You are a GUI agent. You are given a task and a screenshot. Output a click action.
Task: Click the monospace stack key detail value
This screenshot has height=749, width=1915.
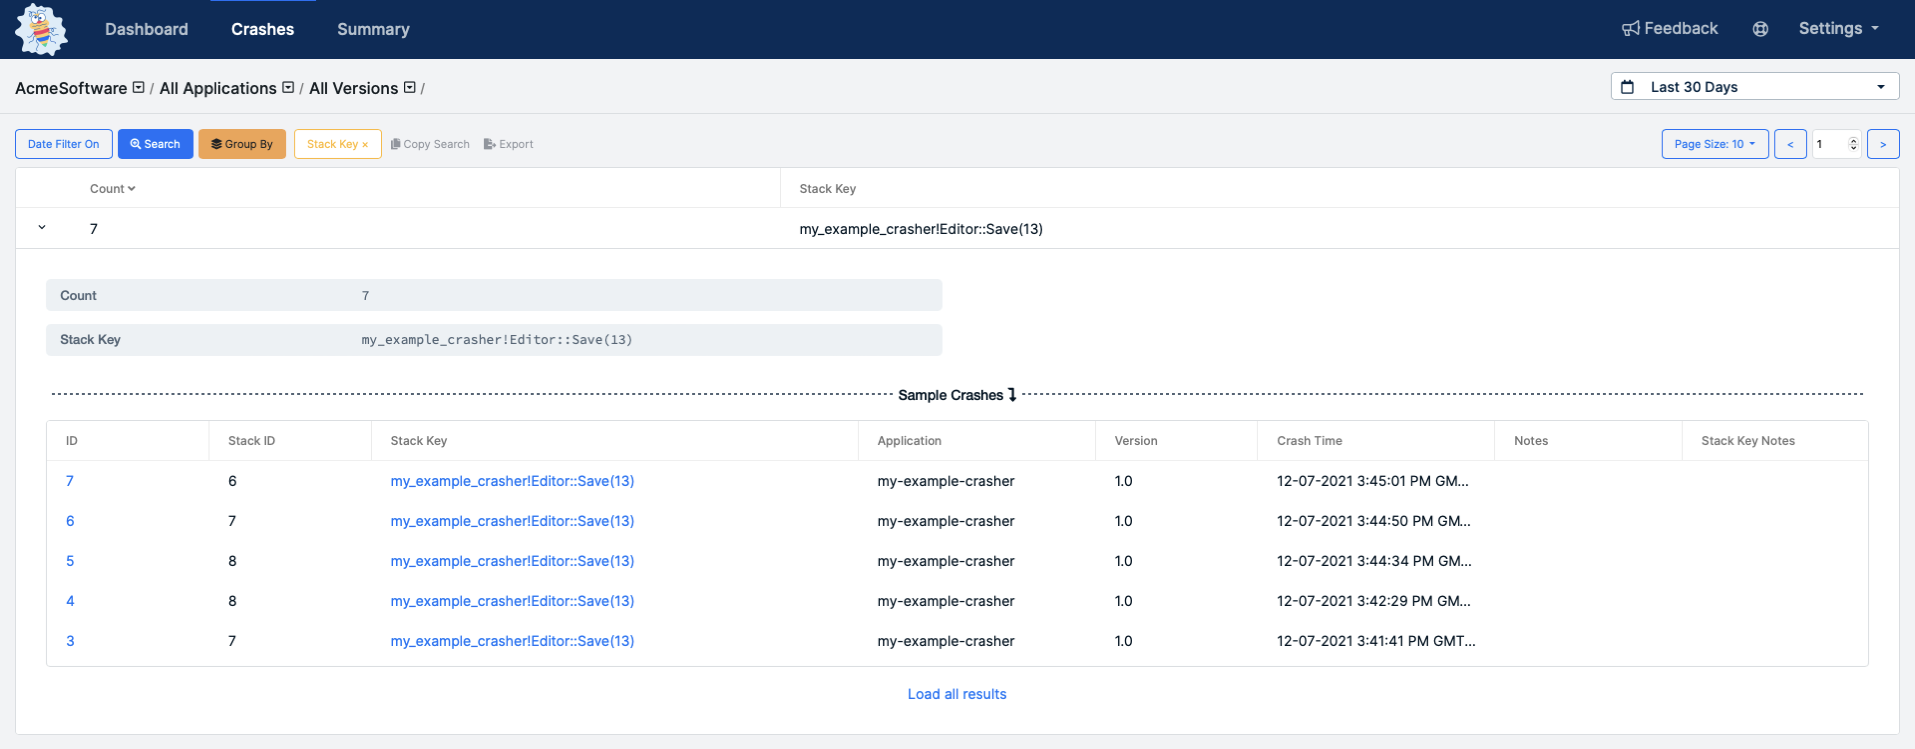[497, 339]
